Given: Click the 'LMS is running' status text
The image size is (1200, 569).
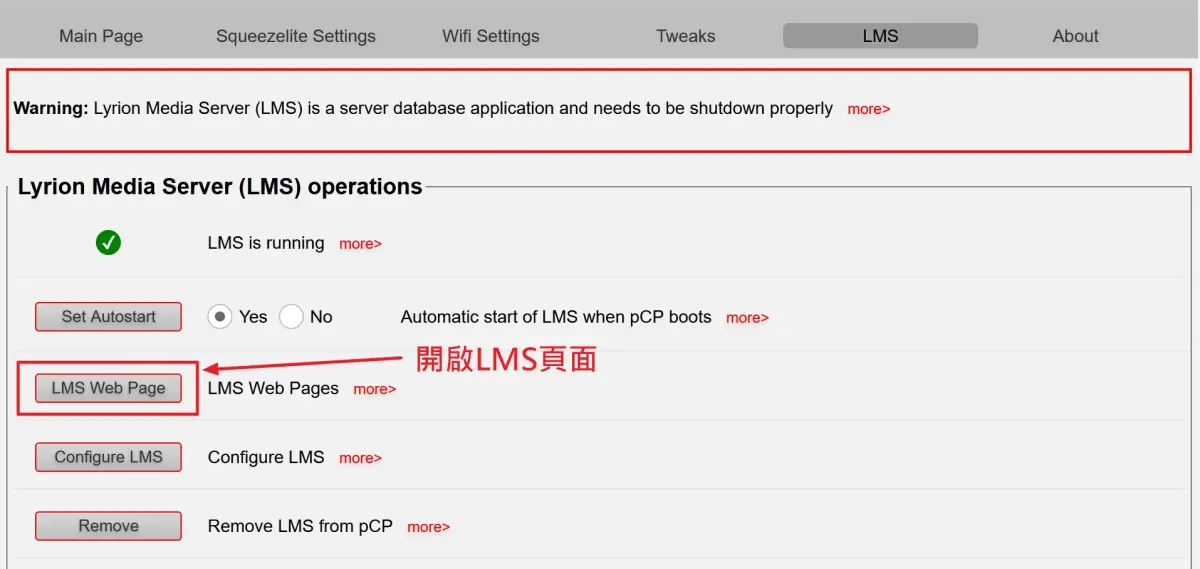Looking at the screenshot, I should coord(266,243).
